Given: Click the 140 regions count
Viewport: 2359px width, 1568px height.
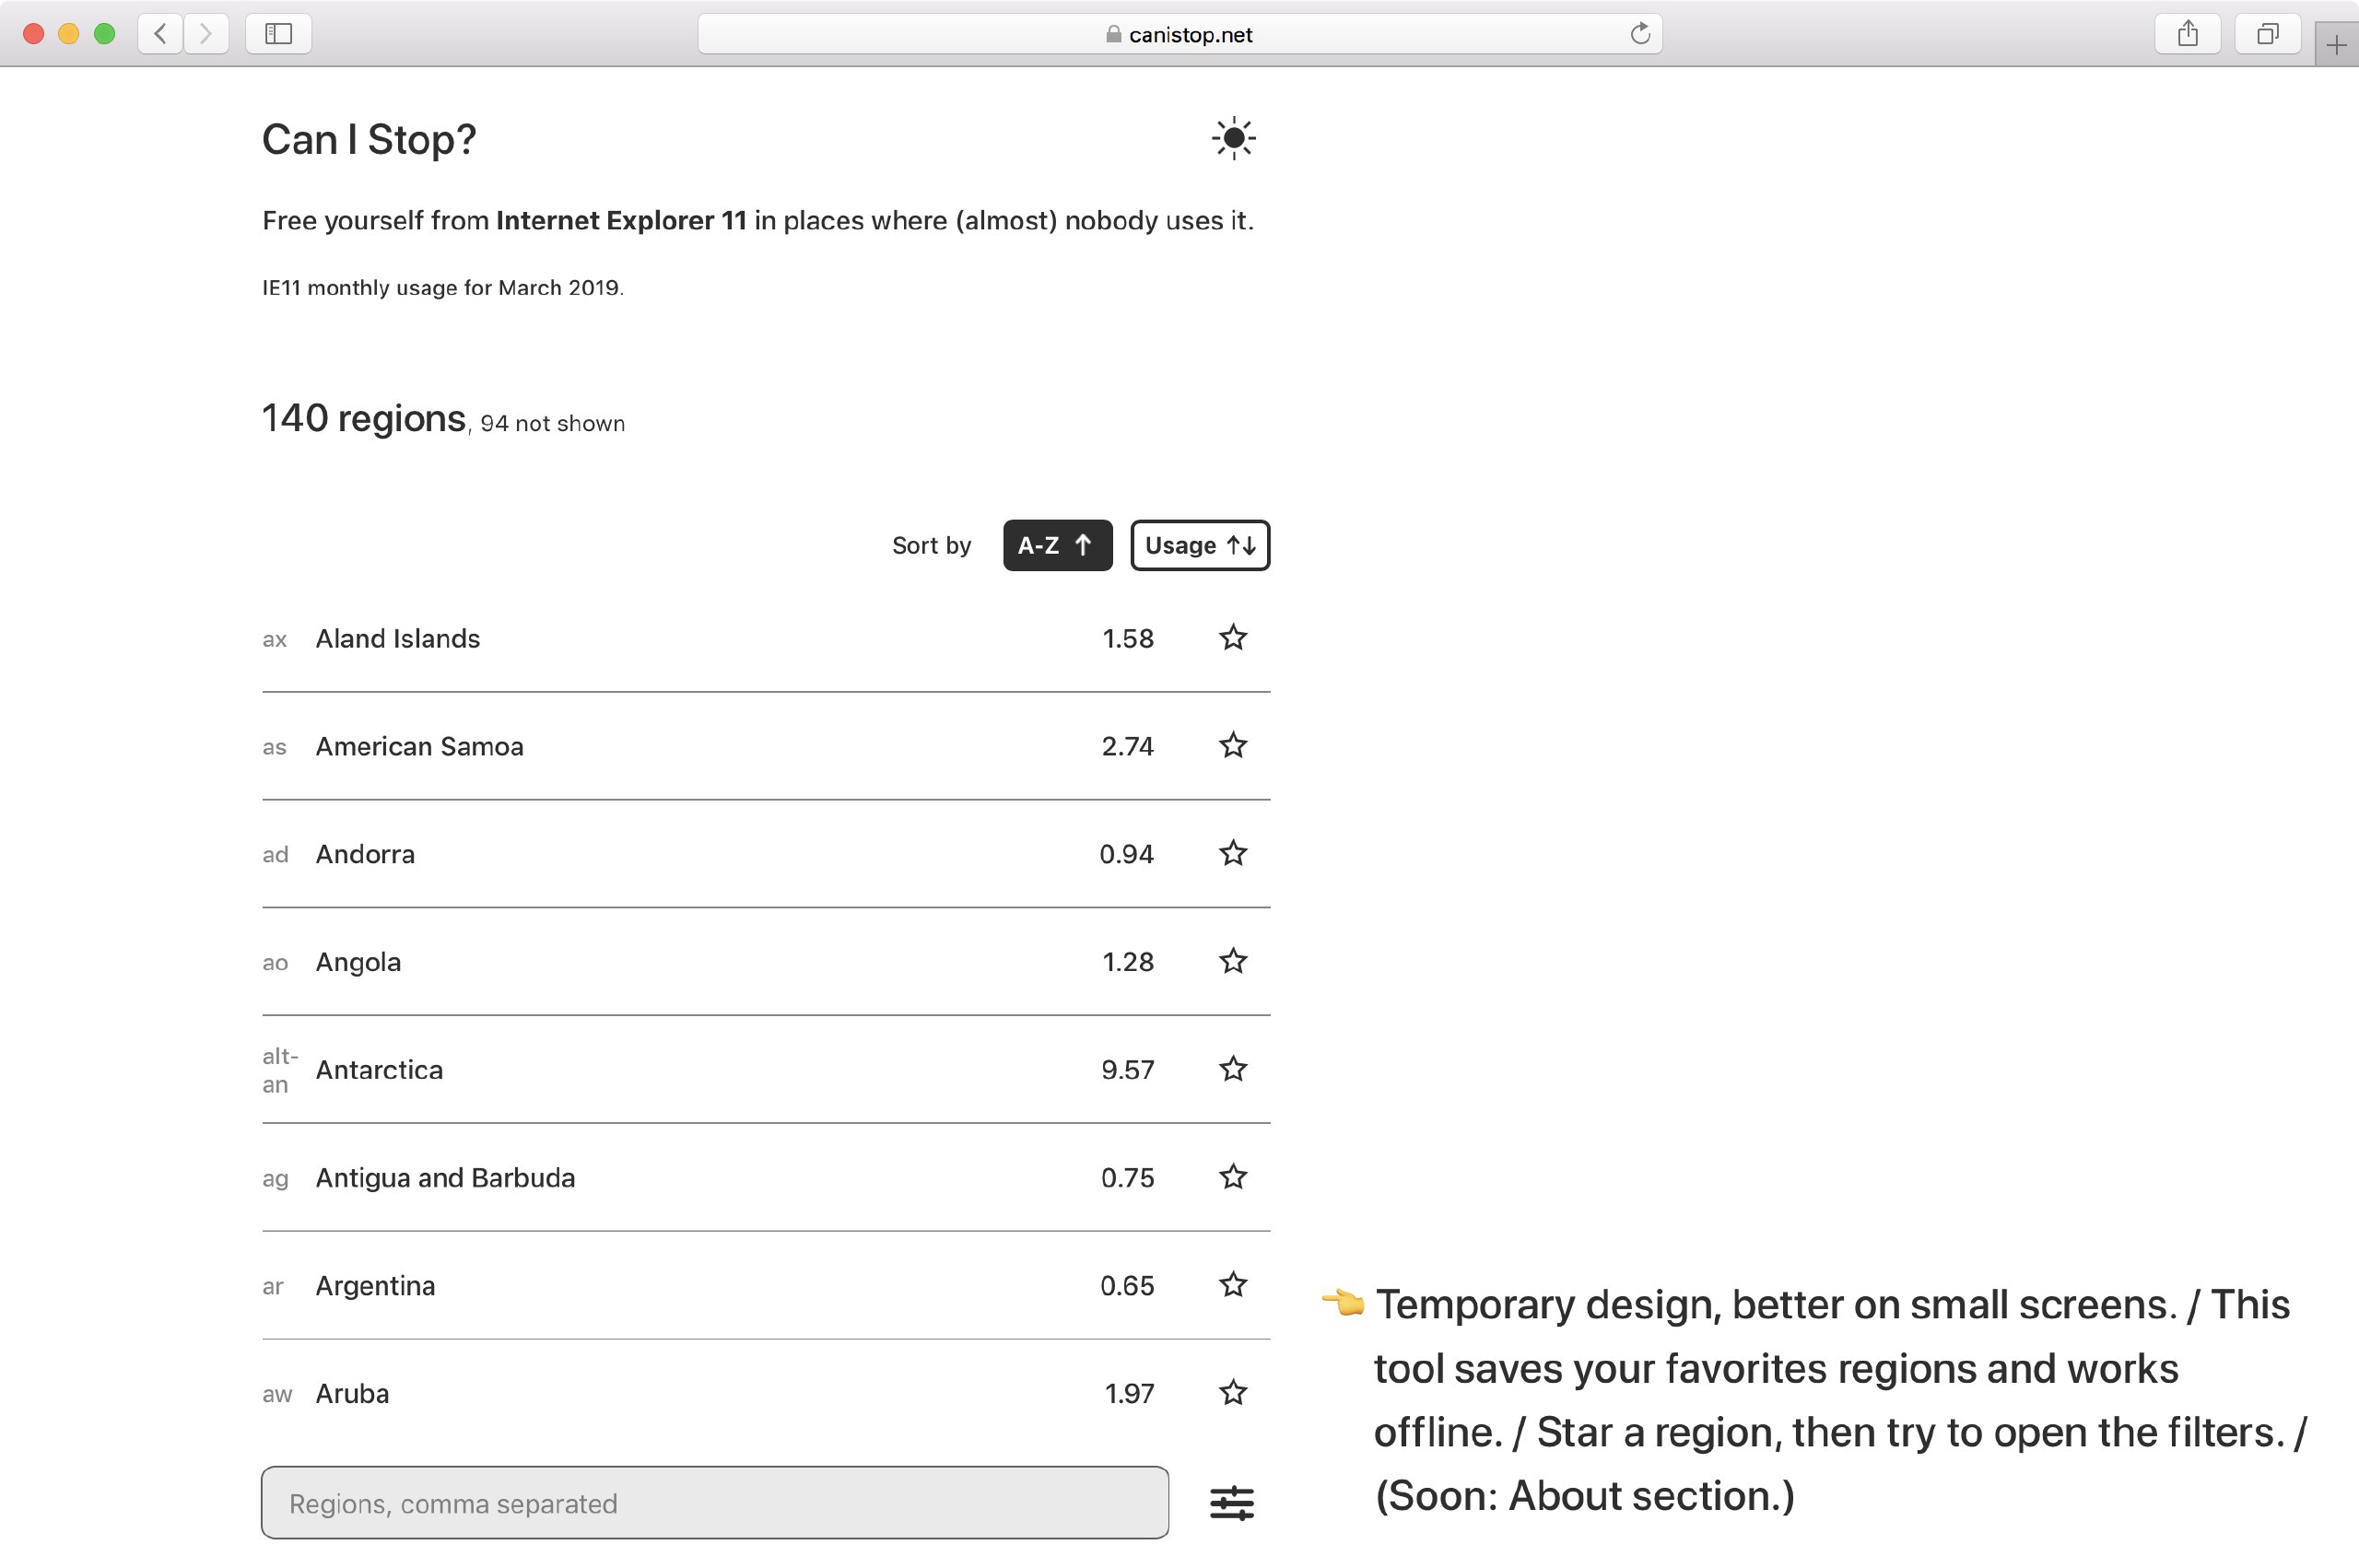Looking at the screenshot, I should pos(364,418).
